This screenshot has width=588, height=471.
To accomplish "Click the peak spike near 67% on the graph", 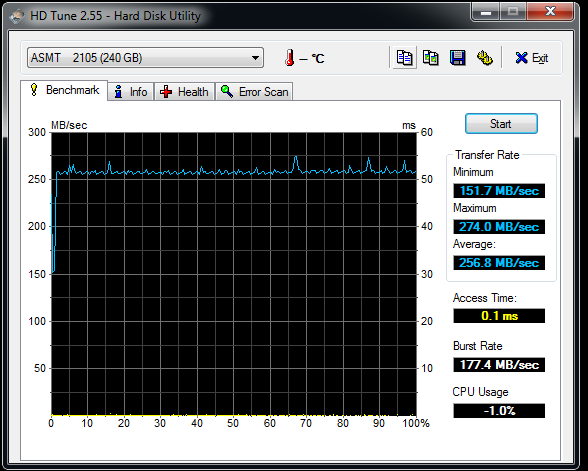I will point(296,158).
